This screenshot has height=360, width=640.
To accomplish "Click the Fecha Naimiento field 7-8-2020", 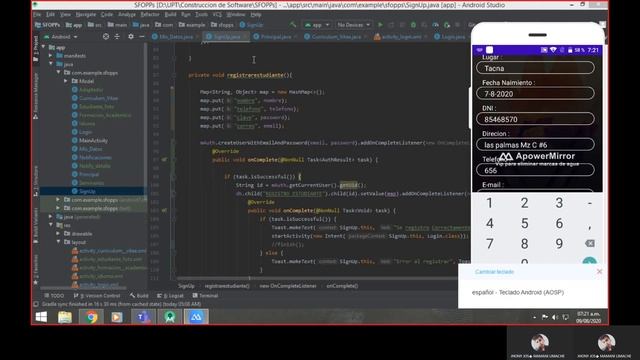I will 535,93.
